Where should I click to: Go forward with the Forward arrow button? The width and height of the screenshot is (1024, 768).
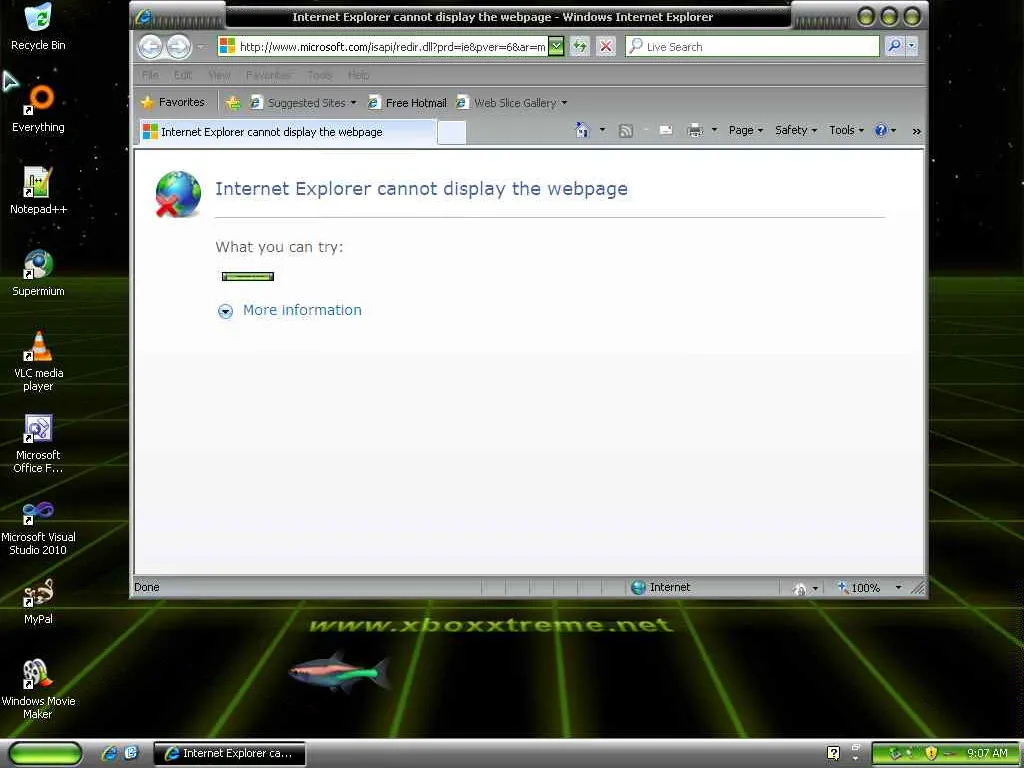(x=178, y=46)
